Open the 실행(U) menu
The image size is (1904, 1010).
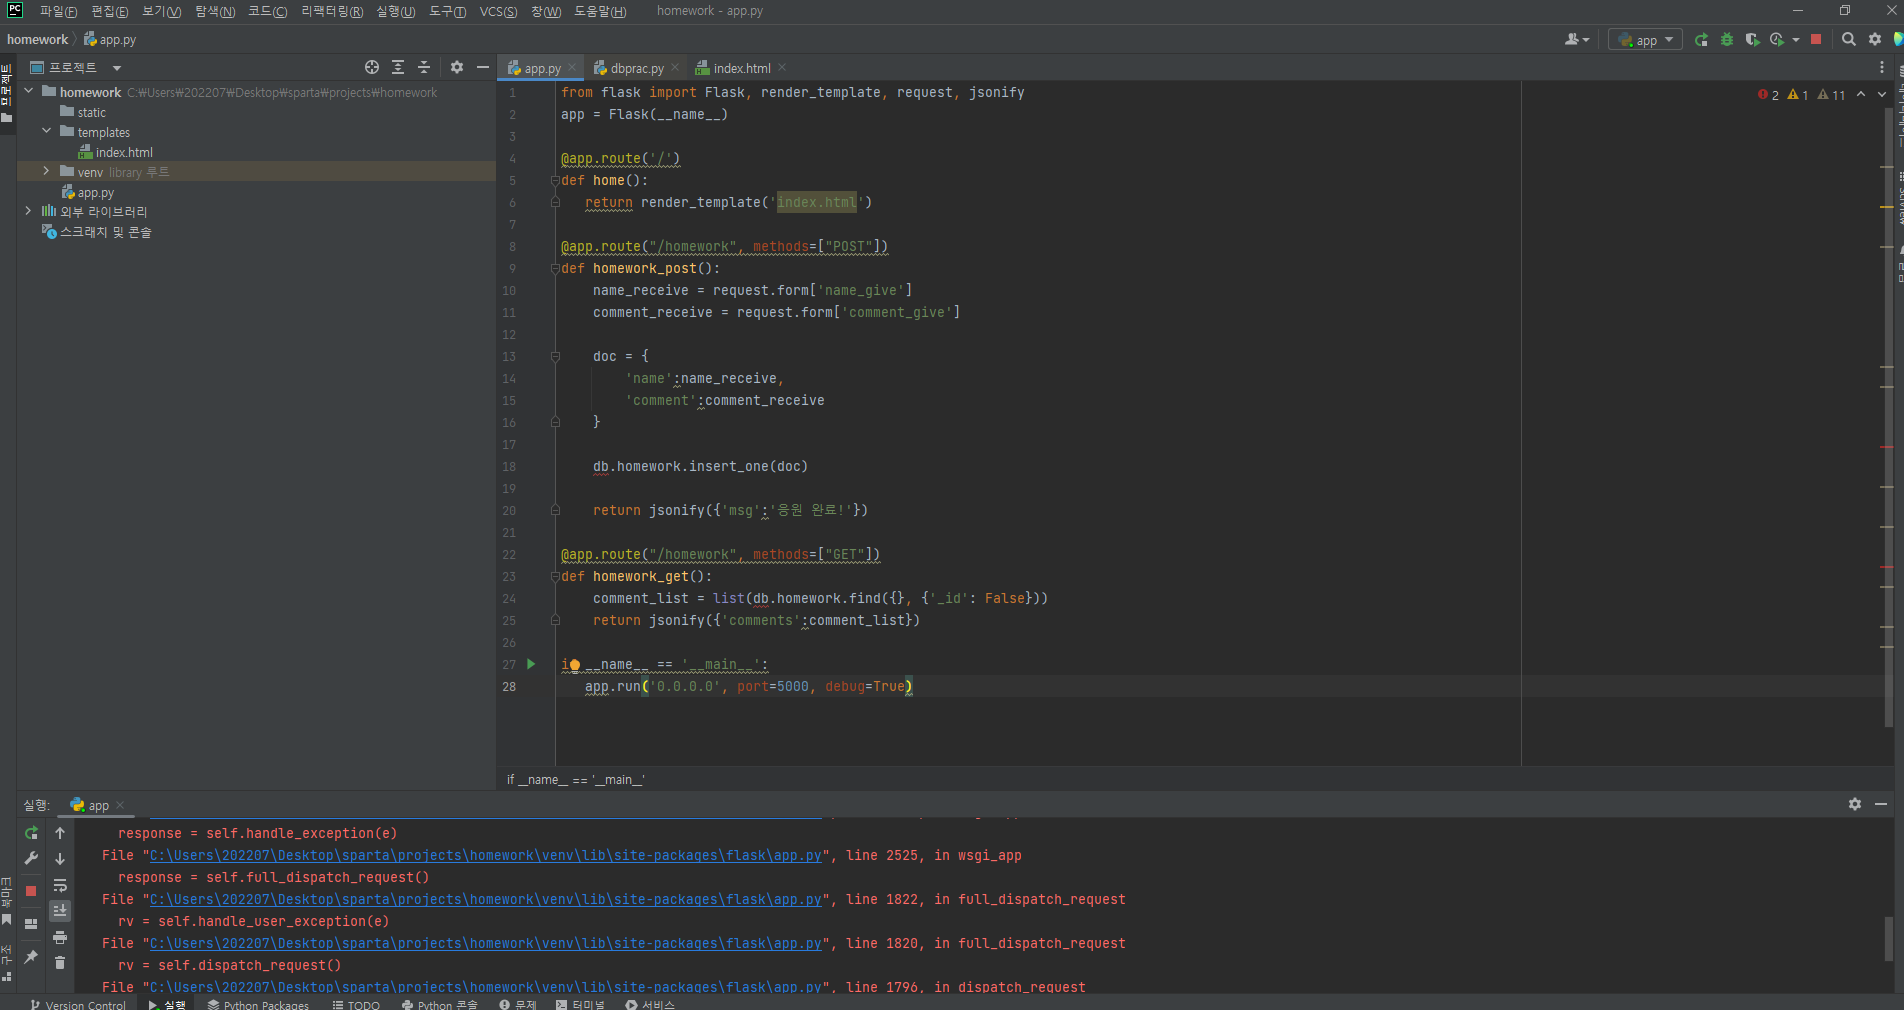coord(396,11)
